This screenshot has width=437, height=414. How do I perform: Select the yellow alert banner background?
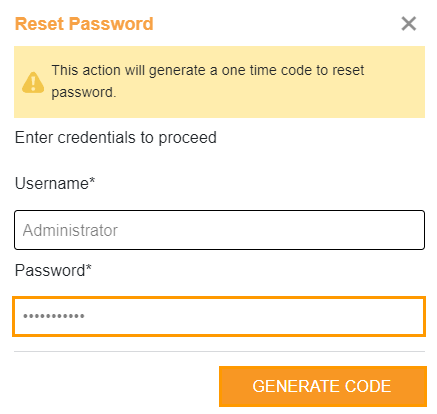[219, 82]
